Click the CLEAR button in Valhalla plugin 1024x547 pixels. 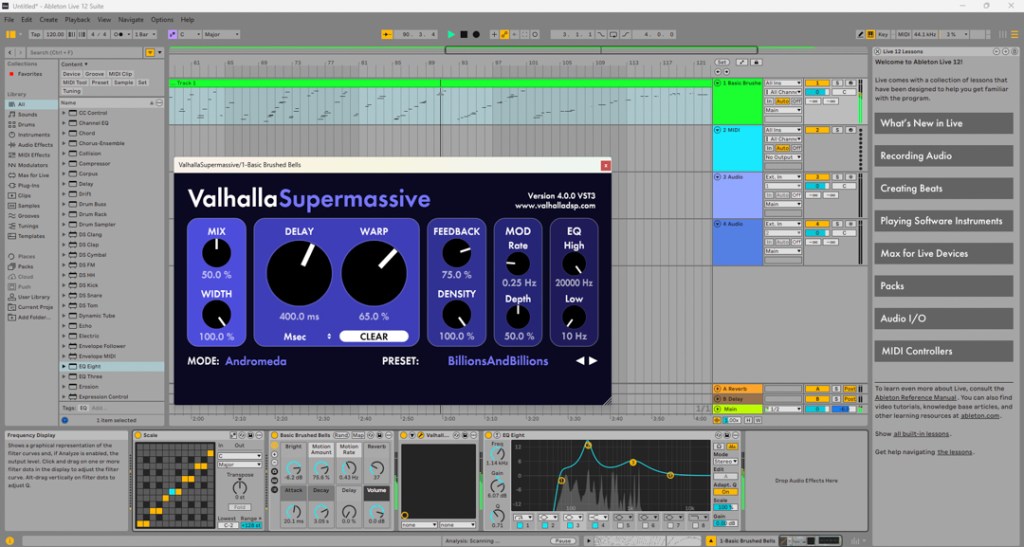point(374,337)
